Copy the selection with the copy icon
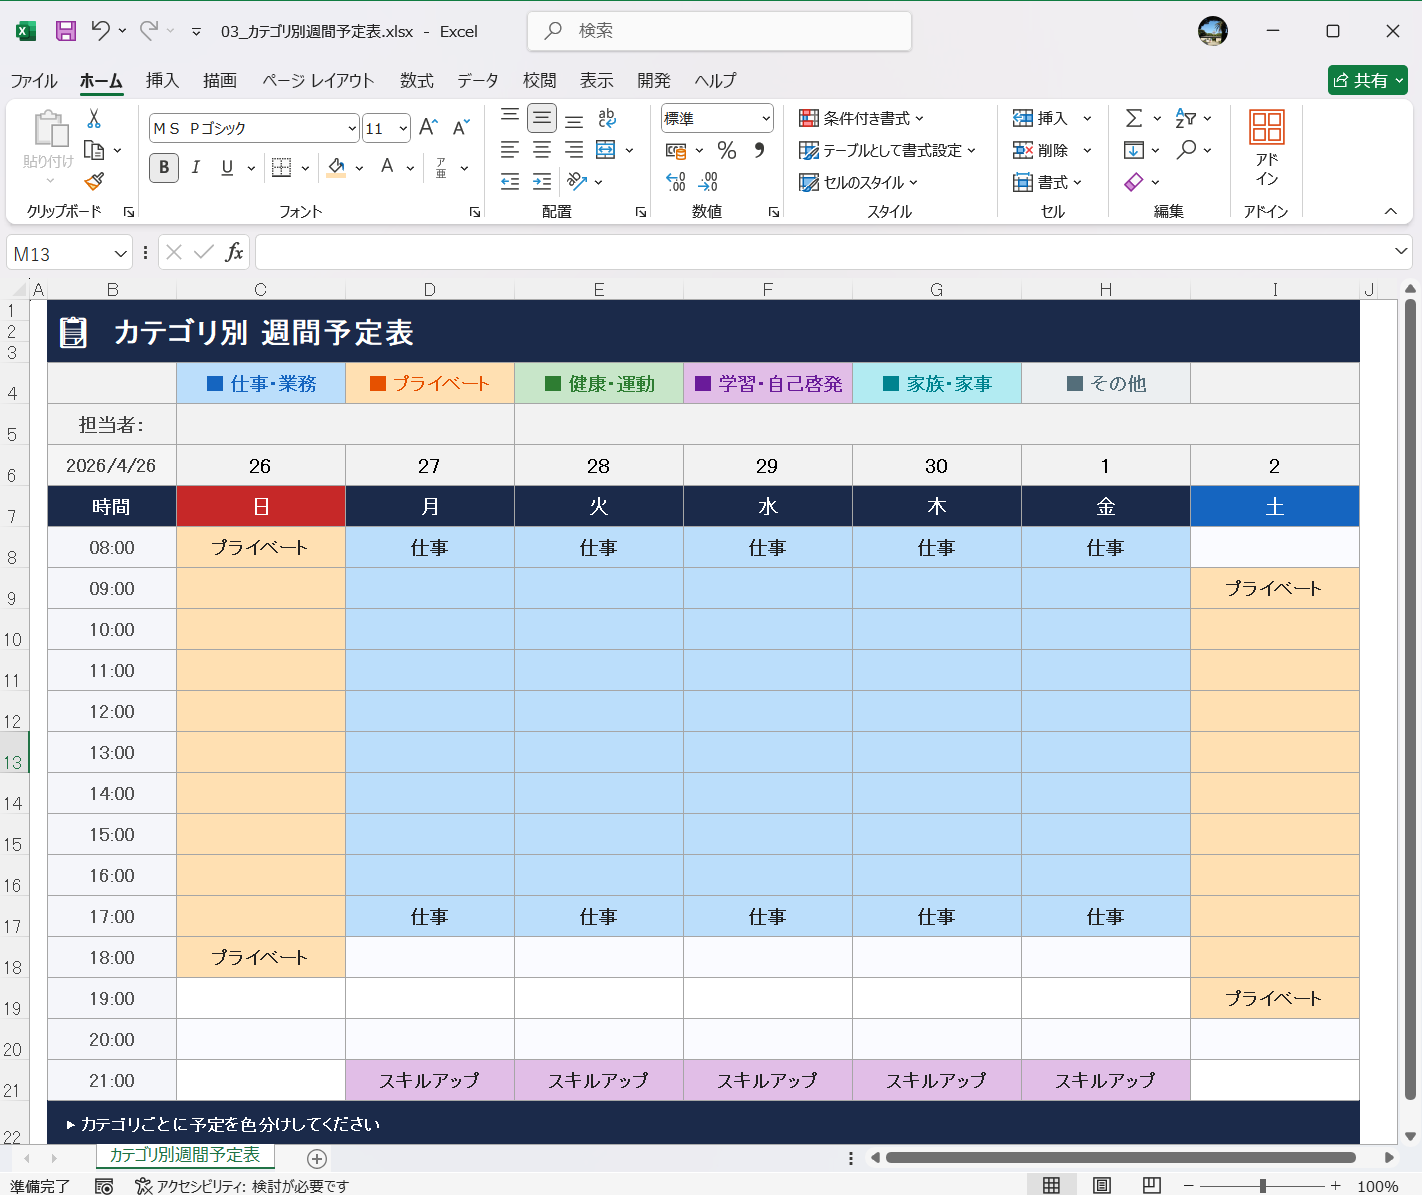The image size is (1422, 1195). (94, 150)
